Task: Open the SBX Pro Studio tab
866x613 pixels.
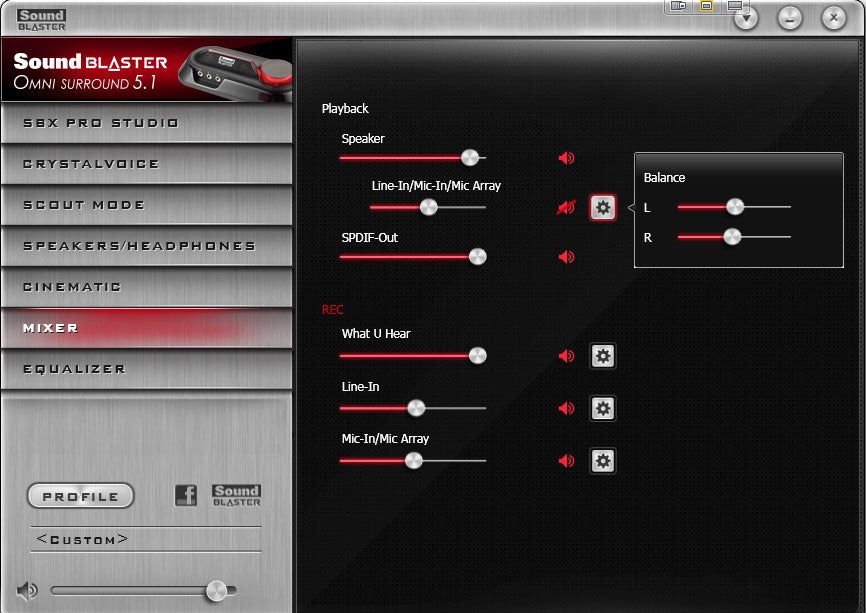Action: 146,123
